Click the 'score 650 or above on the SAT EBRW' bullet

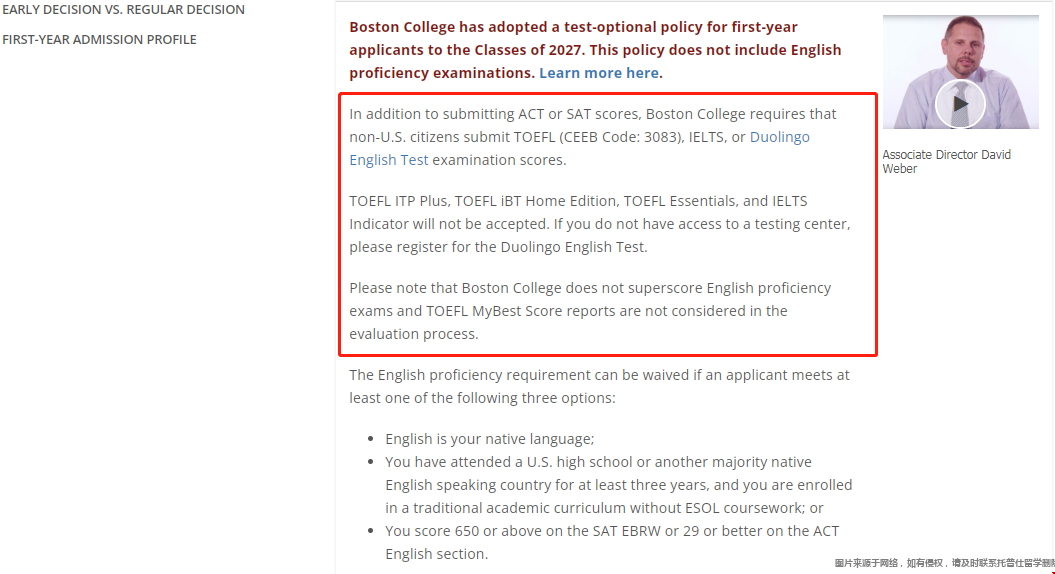click(x=612, y=542)
